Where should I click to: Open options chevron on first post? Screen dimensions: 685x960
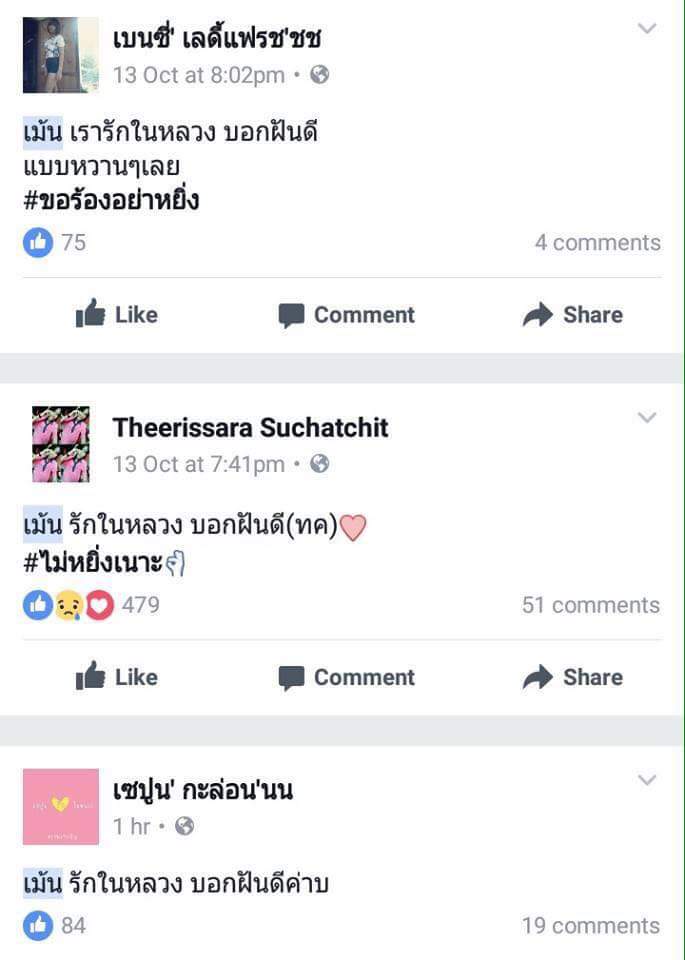point(646,28)
